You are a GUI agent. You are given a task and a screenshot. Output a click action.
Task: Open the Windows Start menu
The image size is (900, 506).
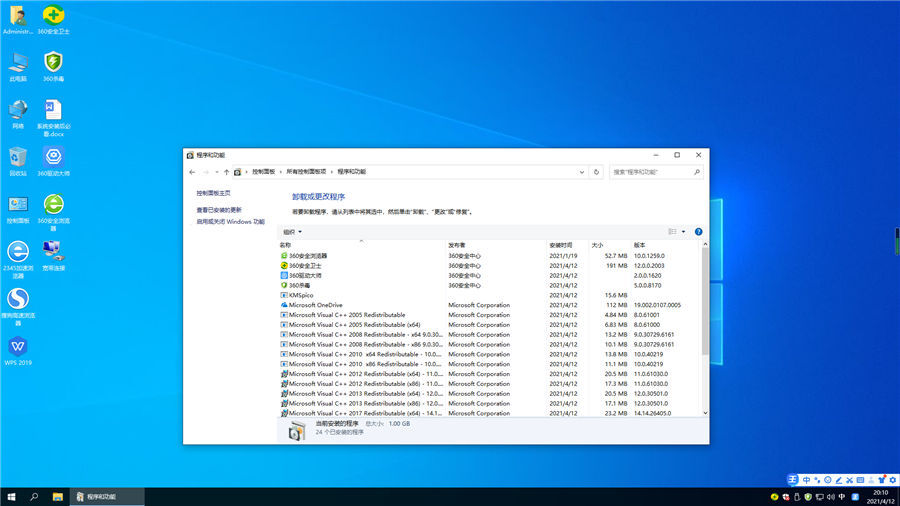coord(11,497)
